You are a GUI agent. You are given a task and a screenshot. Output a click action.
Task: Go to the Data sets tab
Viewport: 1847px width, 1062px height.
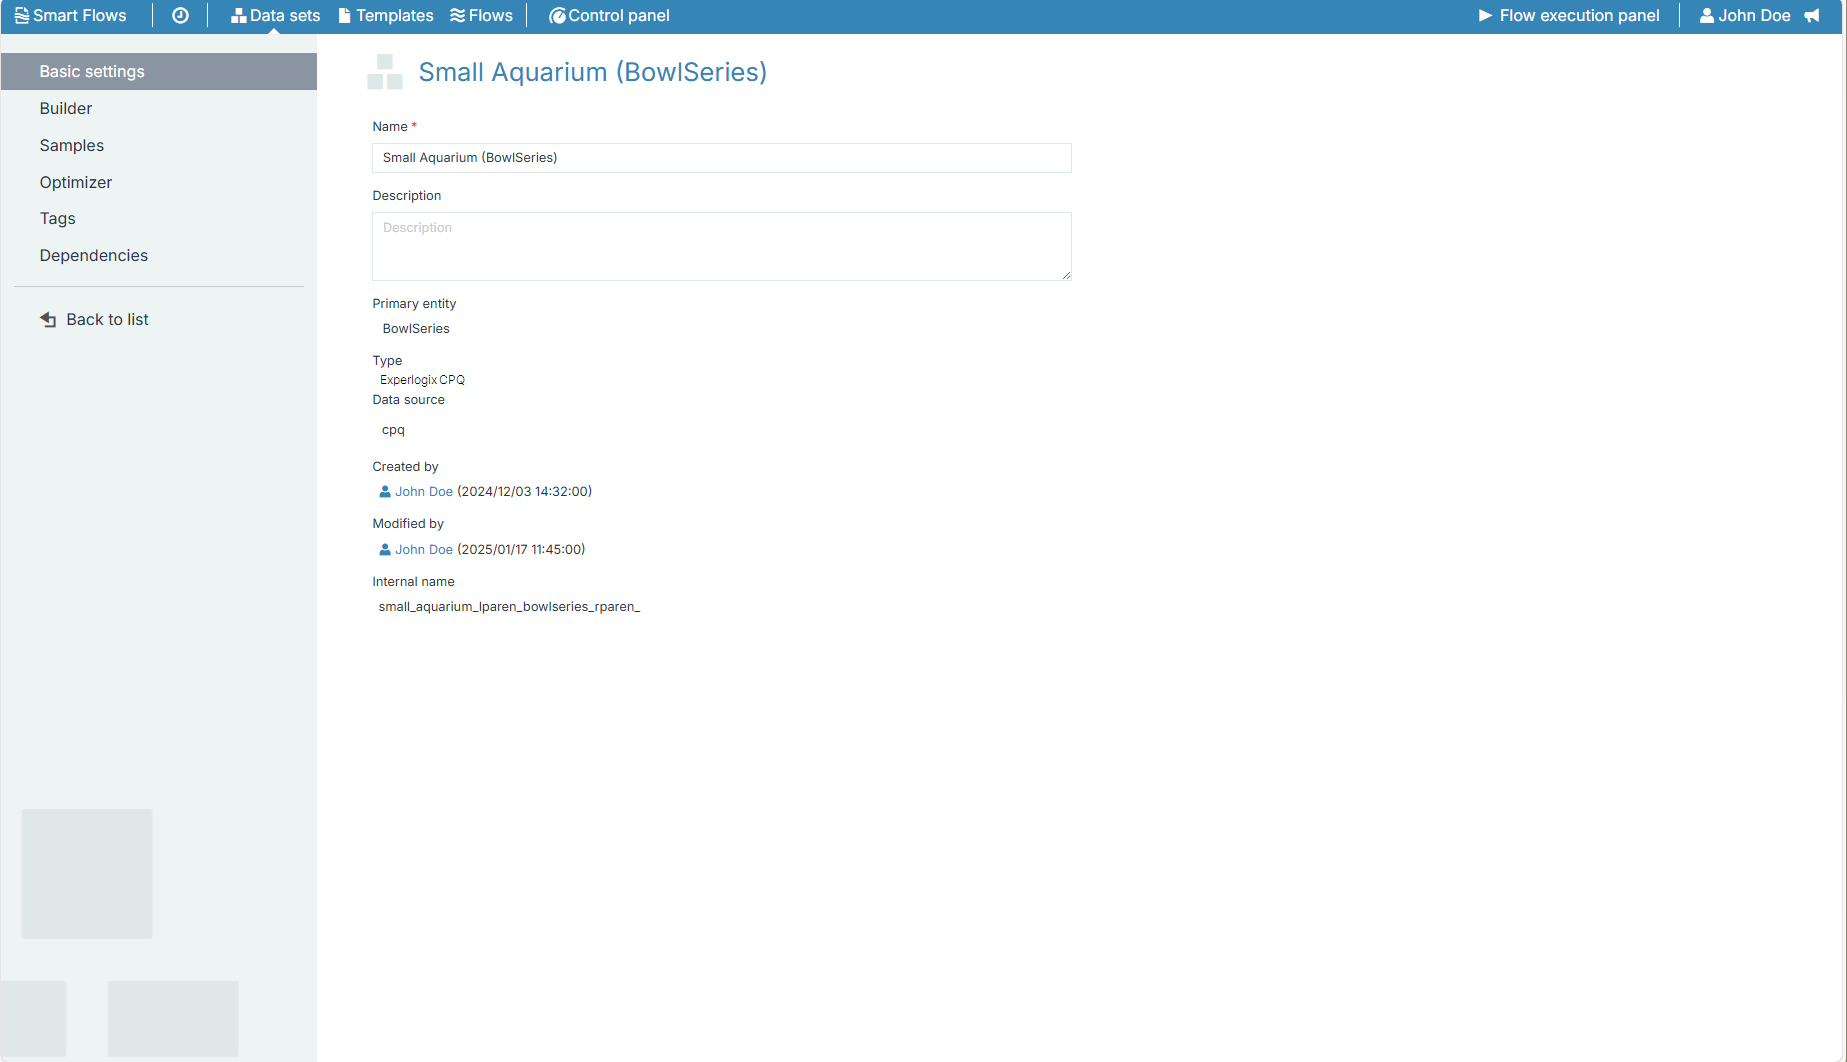275,16
